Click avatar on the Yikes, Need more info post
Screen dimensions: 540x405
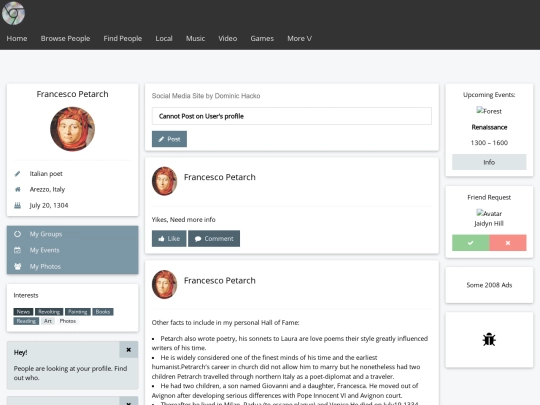[x=165, y=181]
